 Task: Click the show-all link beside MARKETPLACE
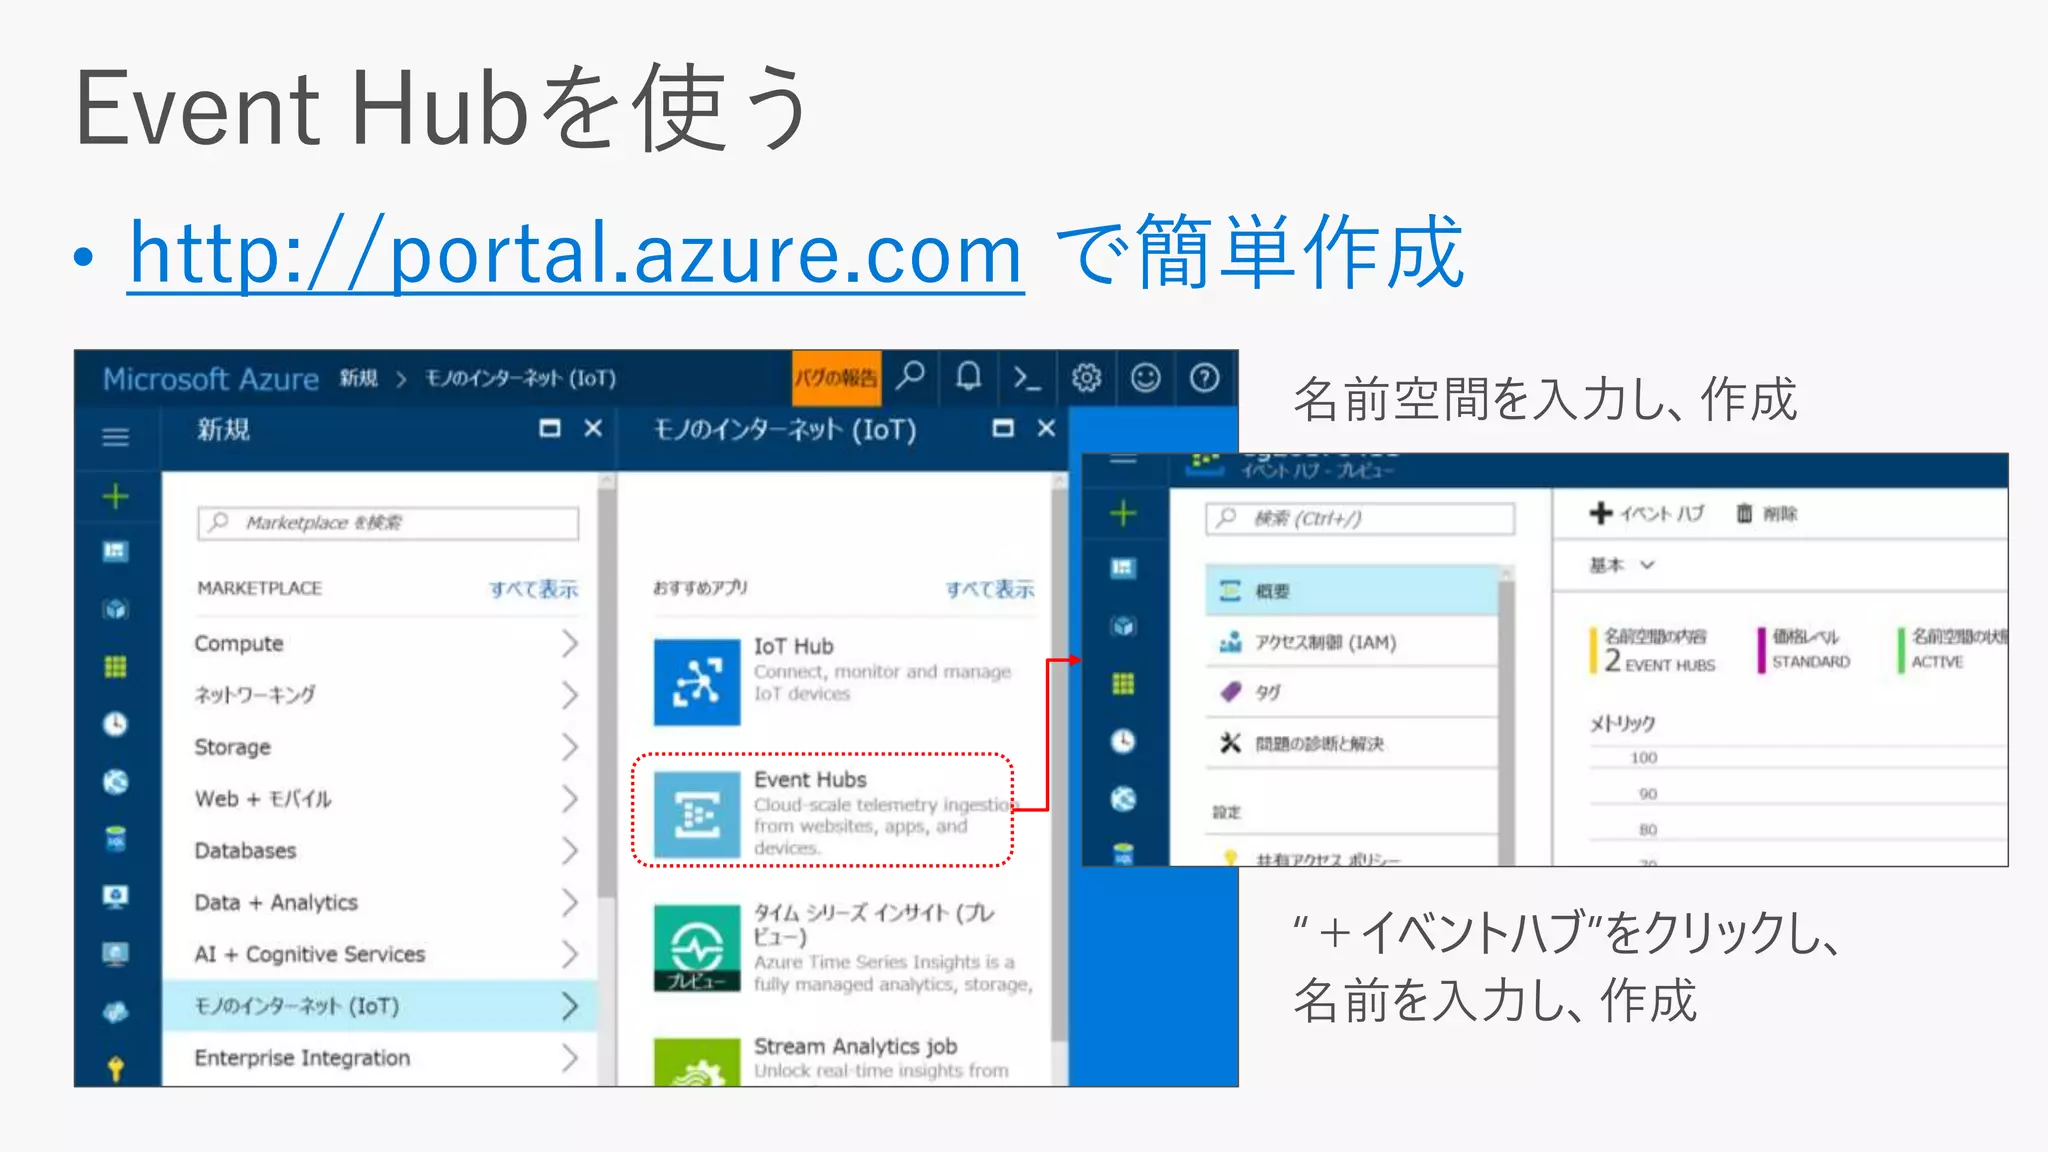[x=533, y=589]
